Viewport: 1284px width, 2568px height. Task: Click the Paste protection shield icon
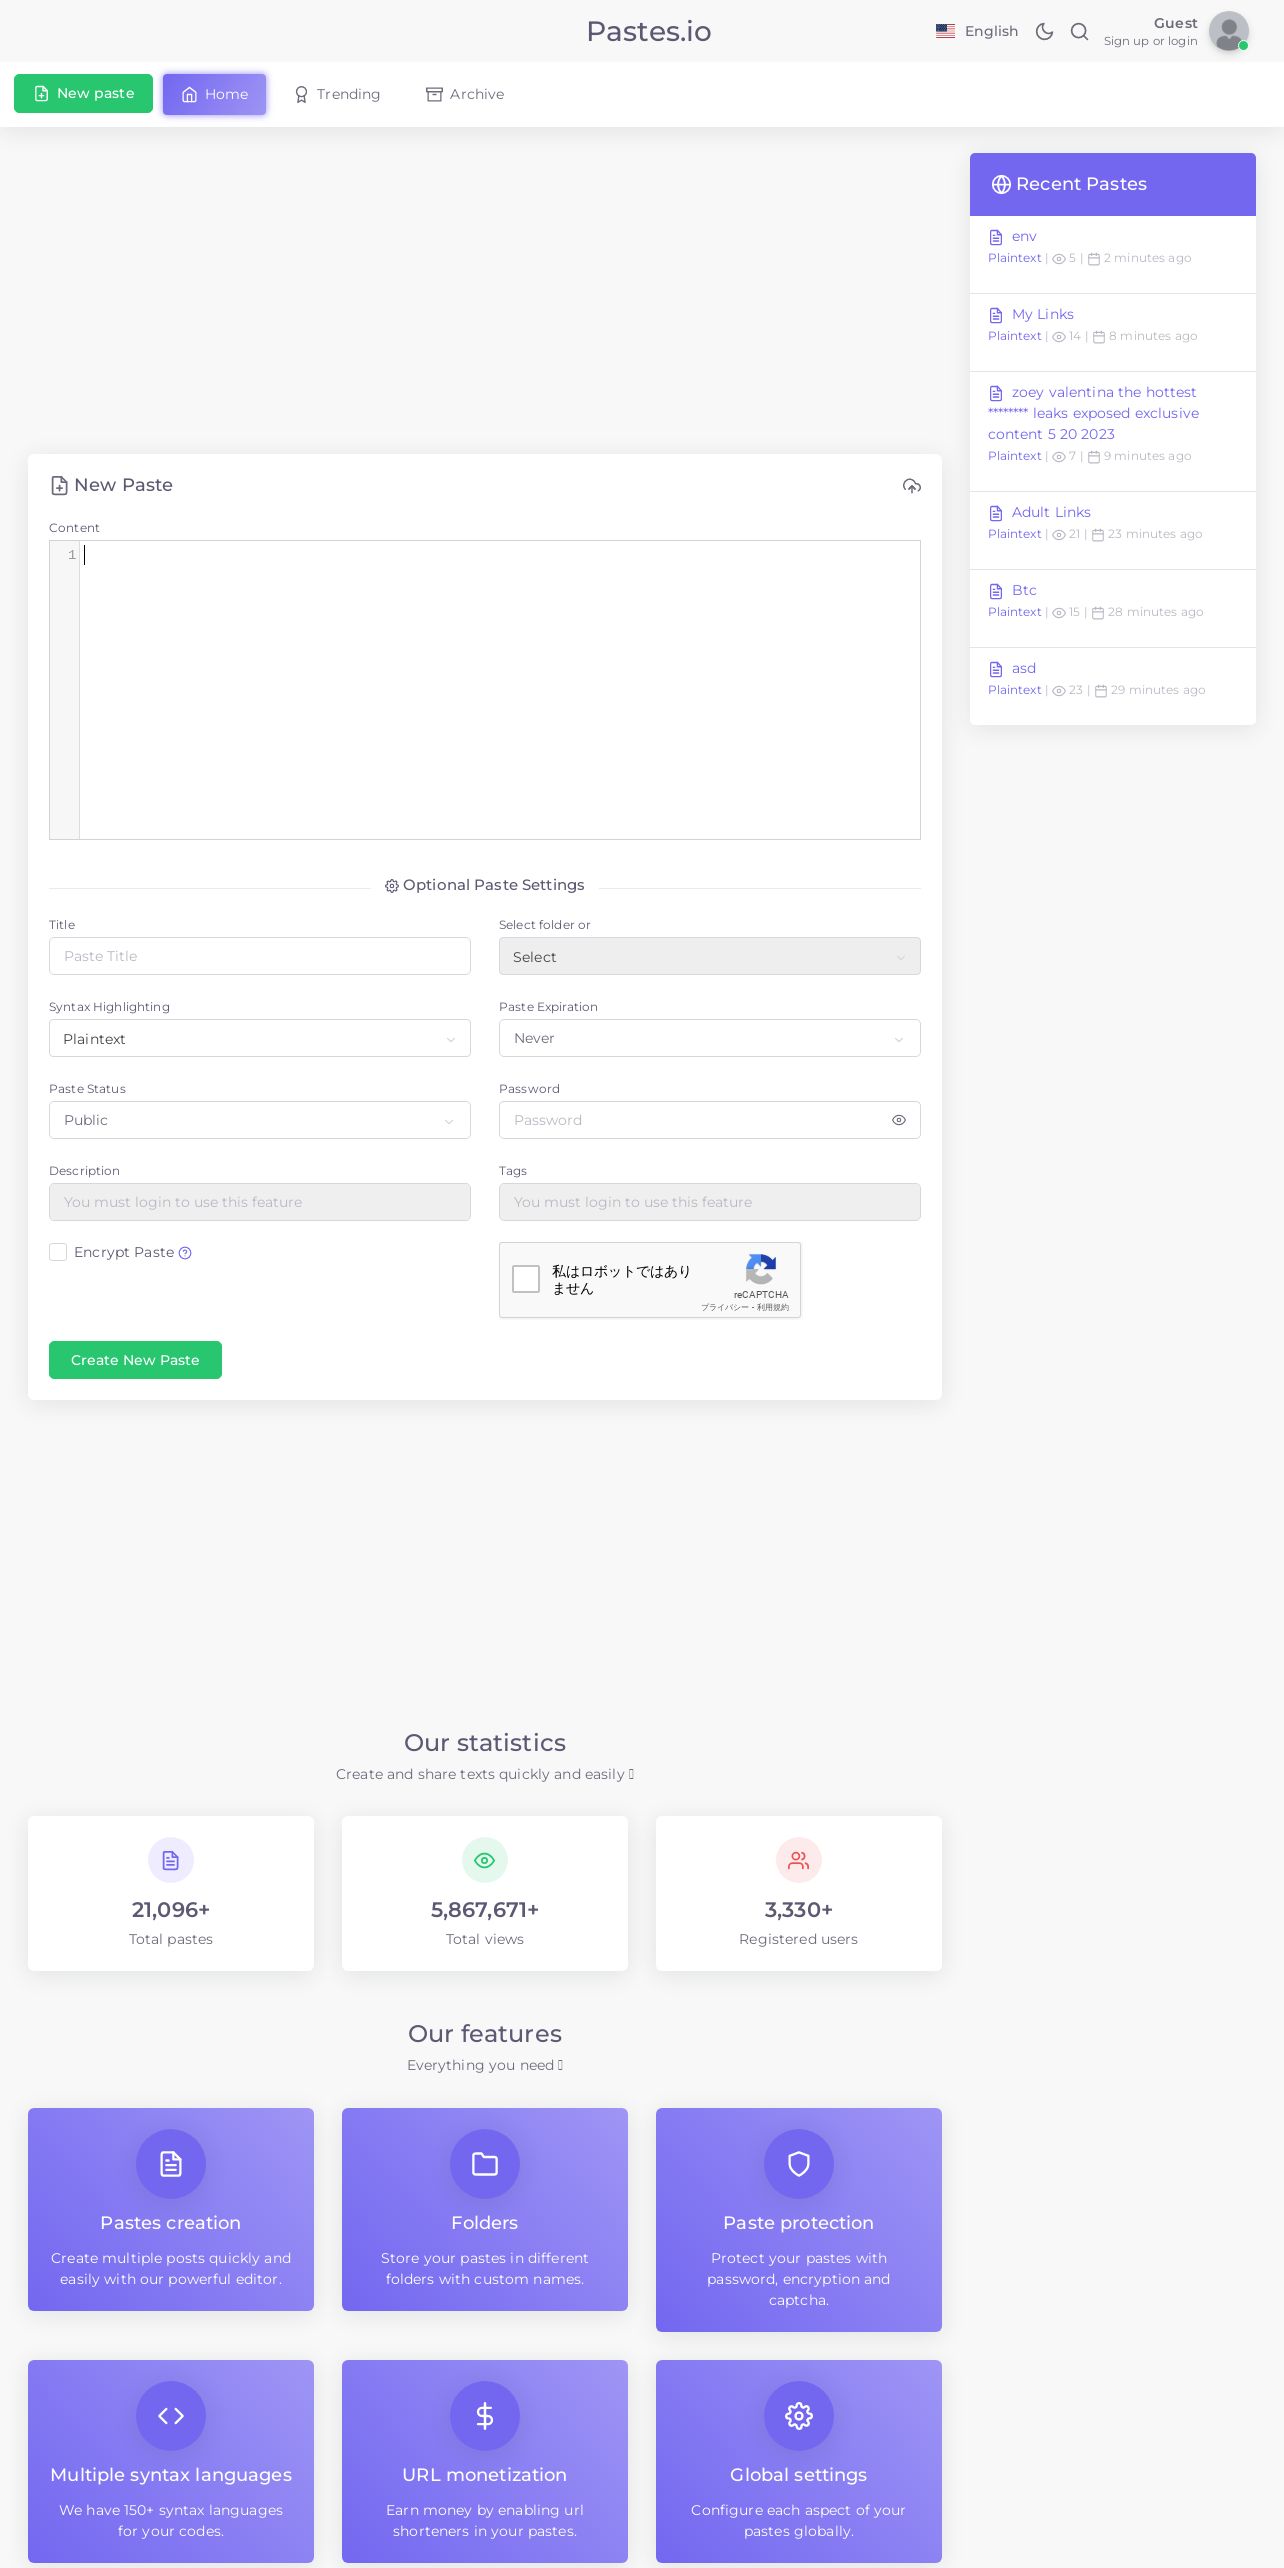tap(799, 2164)
